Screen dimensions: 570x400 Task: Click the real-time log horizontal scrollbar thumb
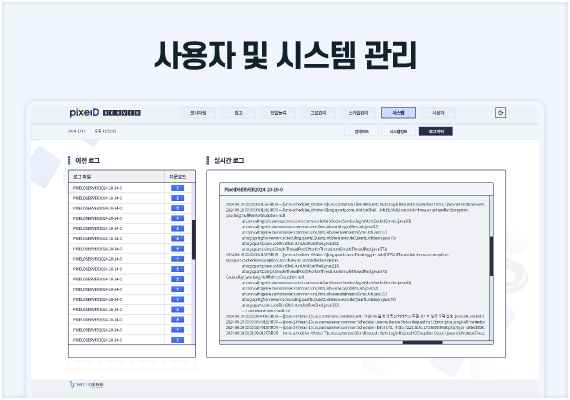(422, 342)
